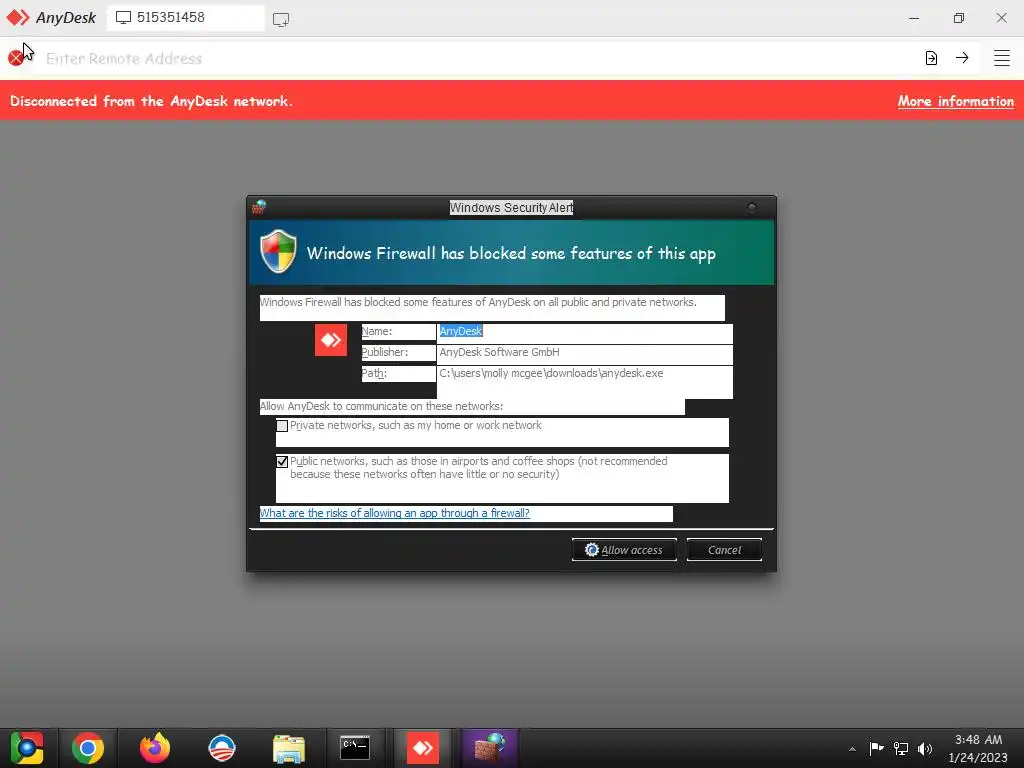Open the volume speaker tray icon
Screen dimensions: 1024x768
(x=925, y=748)
